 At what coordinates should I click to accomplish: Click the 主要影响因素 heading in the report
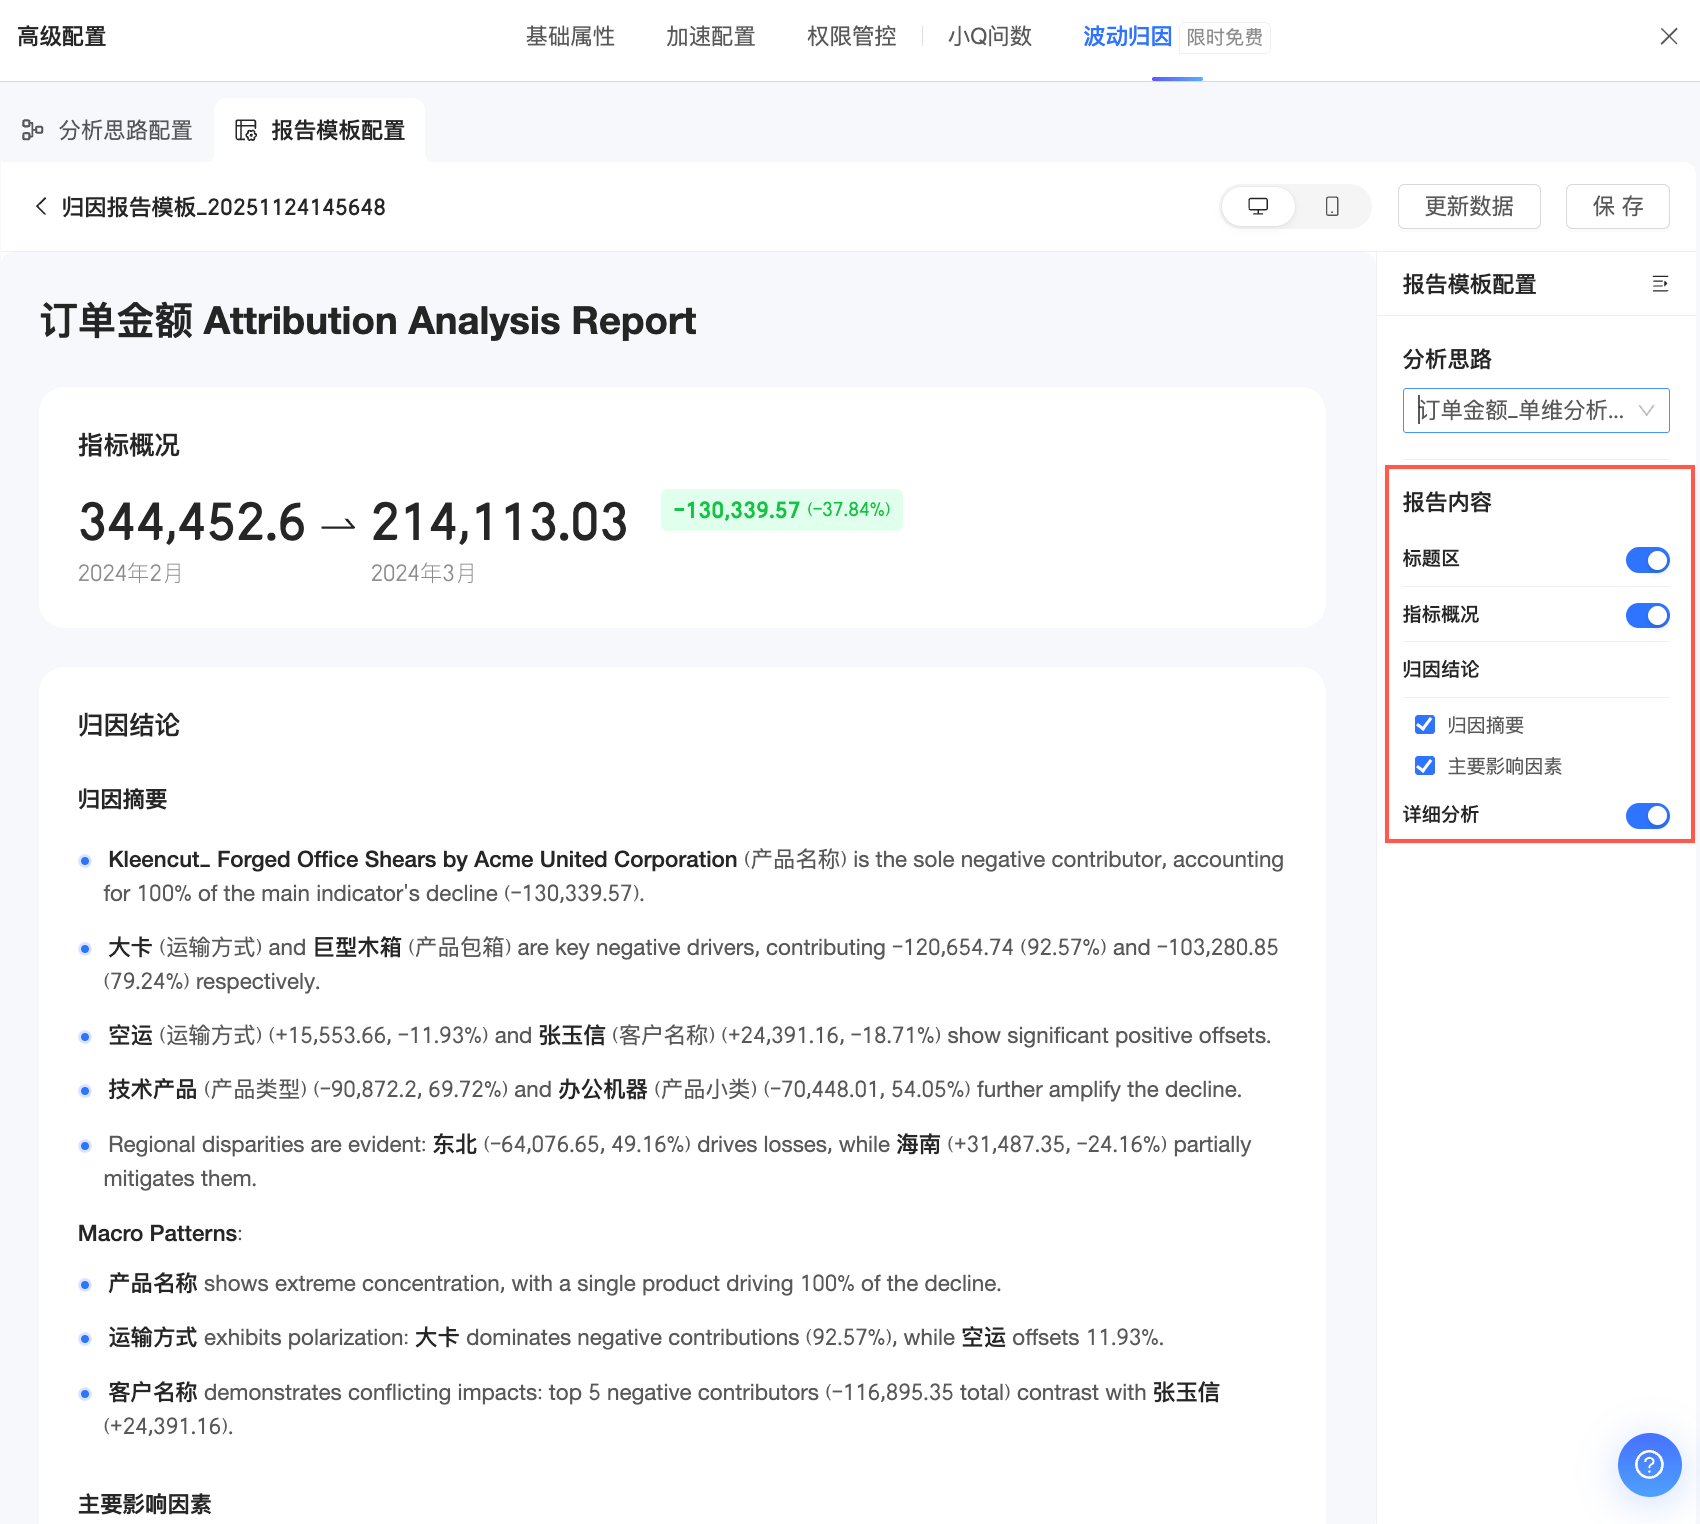coord(145,1504)
